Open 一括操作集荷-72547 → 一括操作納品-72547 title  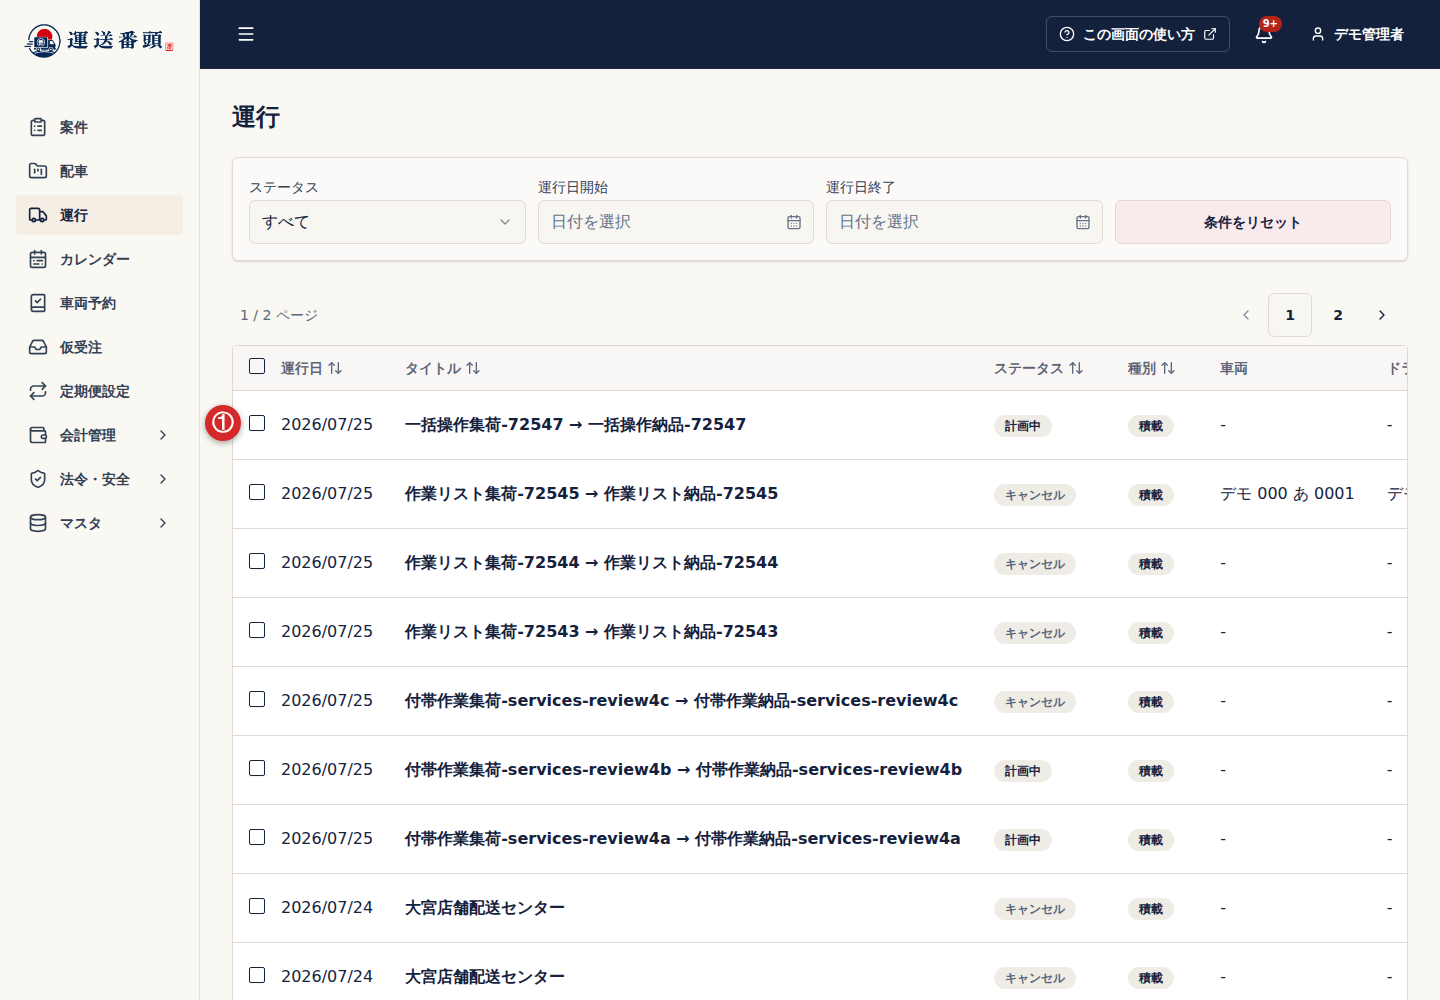coord(575,424)
